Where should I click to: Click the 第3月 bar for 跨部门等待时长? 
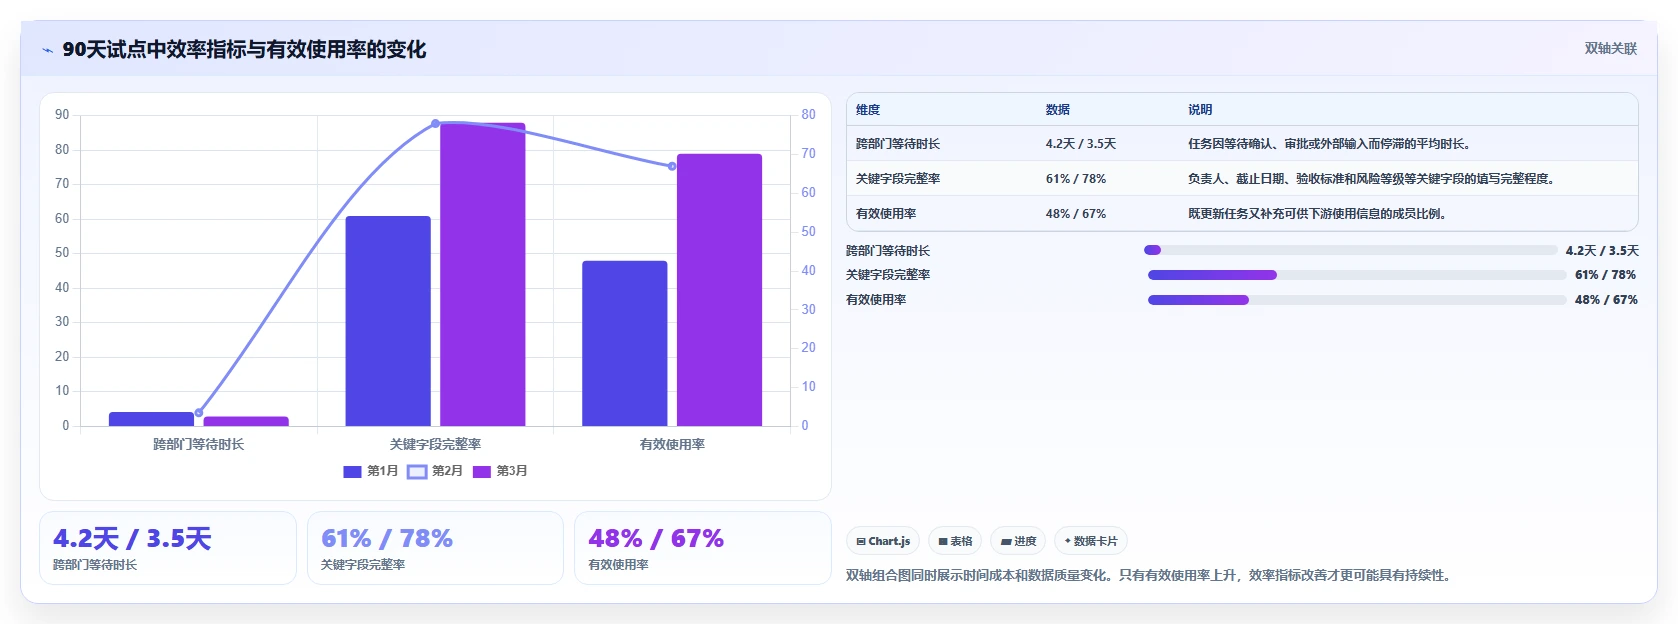246,422
